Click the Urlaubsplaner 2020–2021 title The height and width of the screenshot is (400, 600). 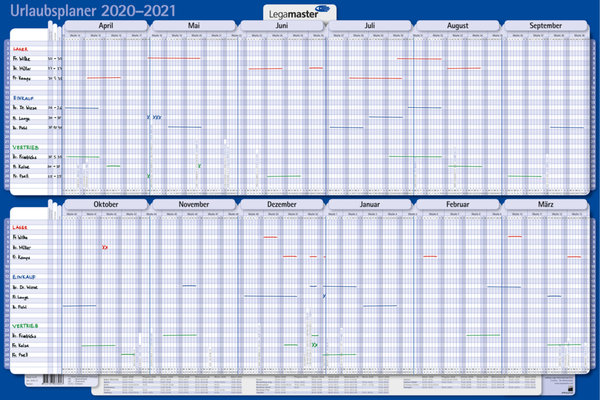coord(63,9)
